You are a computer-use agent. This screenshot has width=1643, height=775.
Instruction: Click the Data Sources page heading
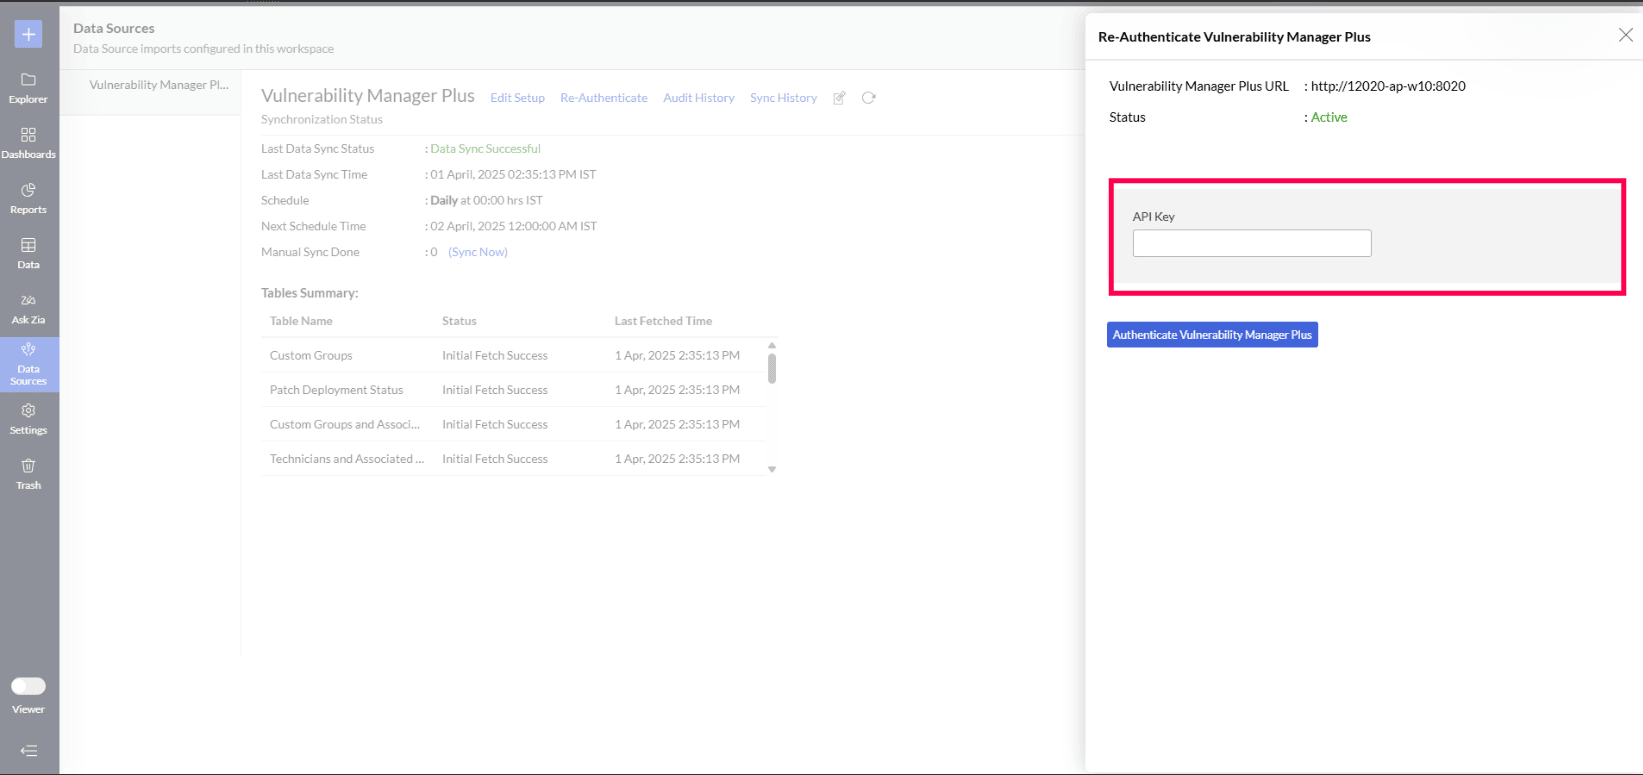coord(114,28)
